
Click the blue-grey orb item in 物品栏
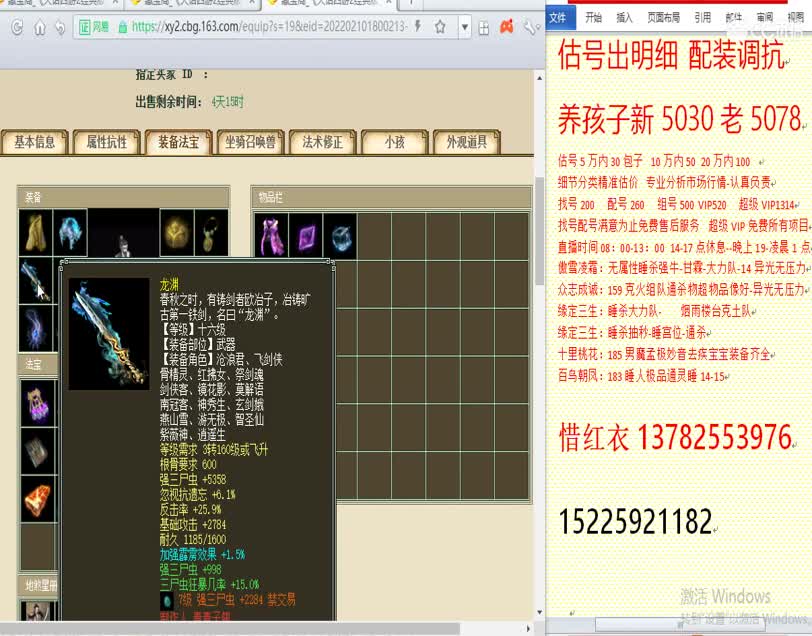point(340,237)
